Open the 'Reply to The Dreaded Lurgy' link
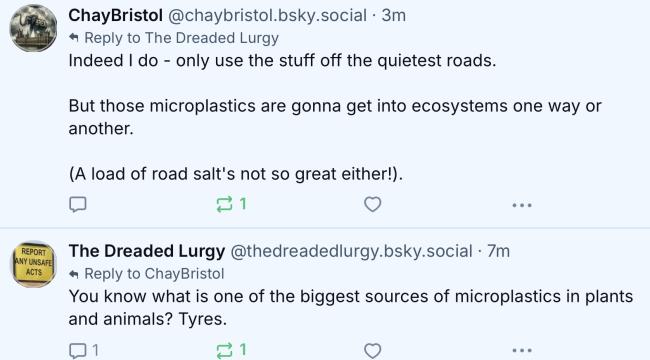This screenshot has width=650, height=360. pyautogui.click(x=182, y=38)
